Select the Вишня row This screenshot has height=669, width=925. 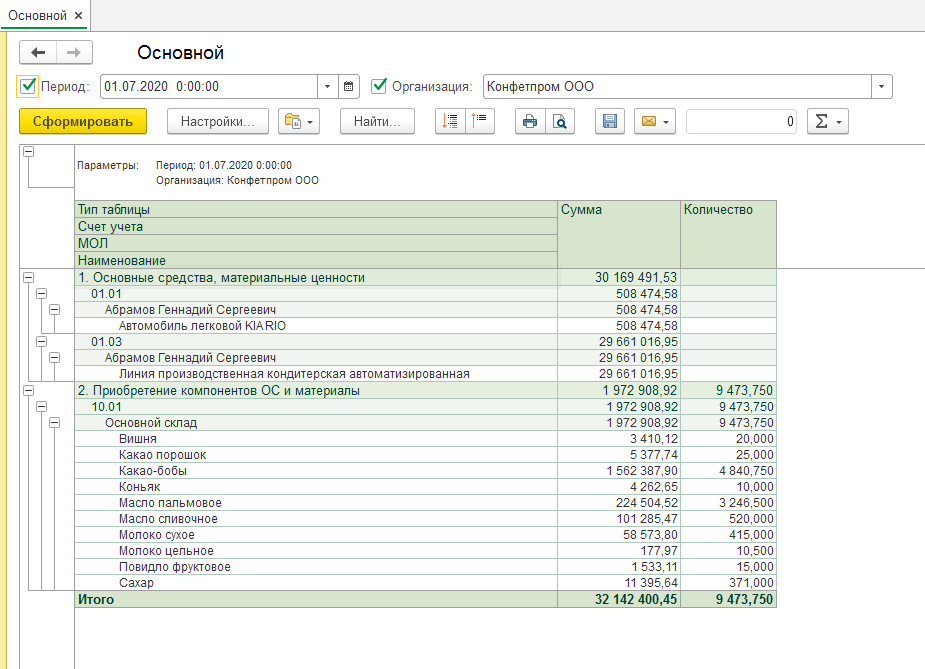425,439
